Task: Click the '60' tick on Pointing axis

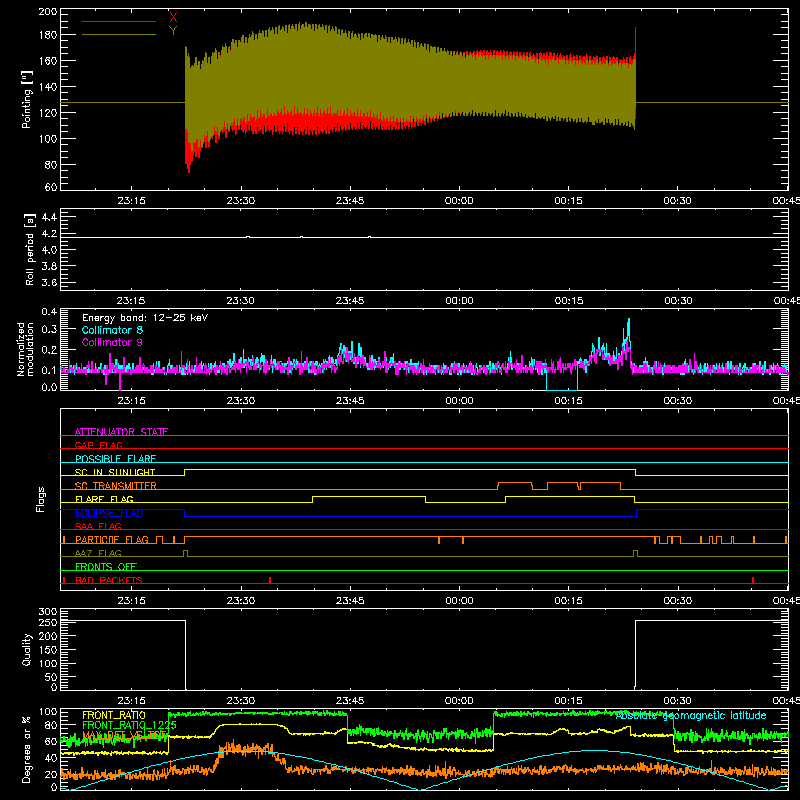Action: 51,187
